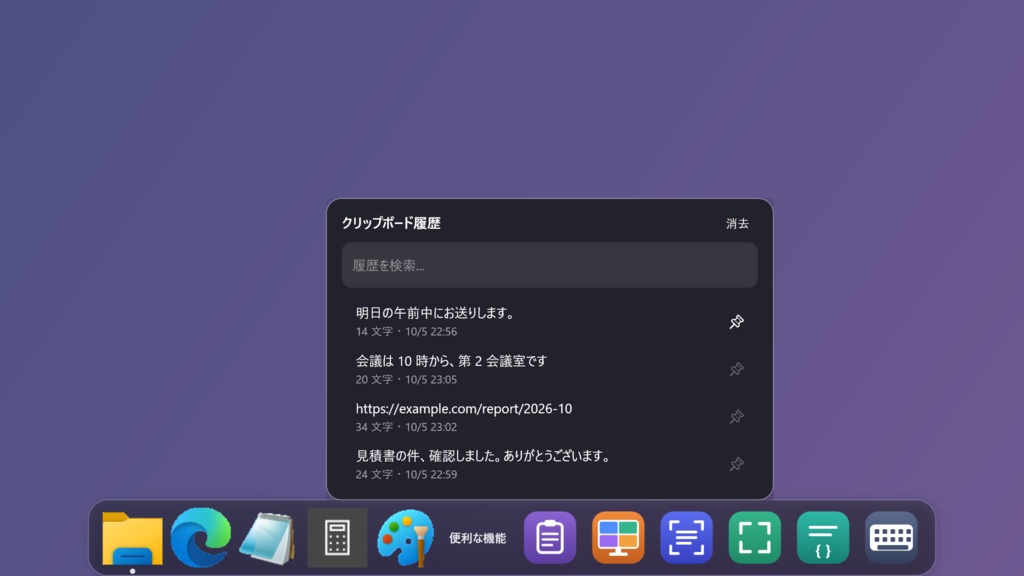Image resolution: width=1024 pixels, height=576 pixels.
Task: Open the blue text extractor tool
Action: point(686,537)
